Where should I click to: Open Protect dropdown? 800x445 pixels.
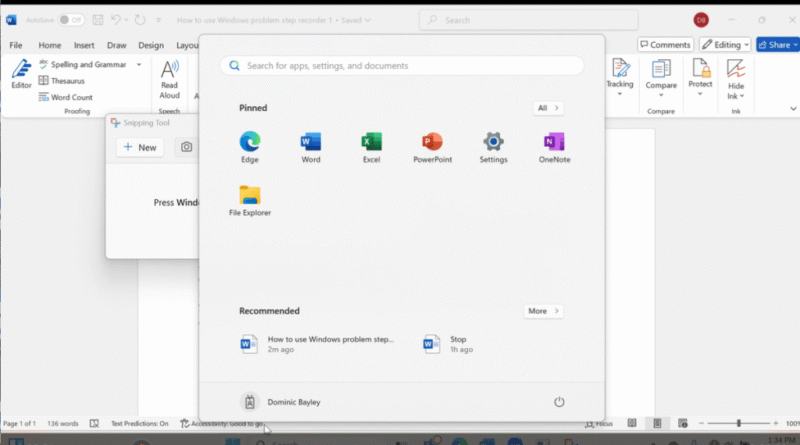click(x=700, y=78)
